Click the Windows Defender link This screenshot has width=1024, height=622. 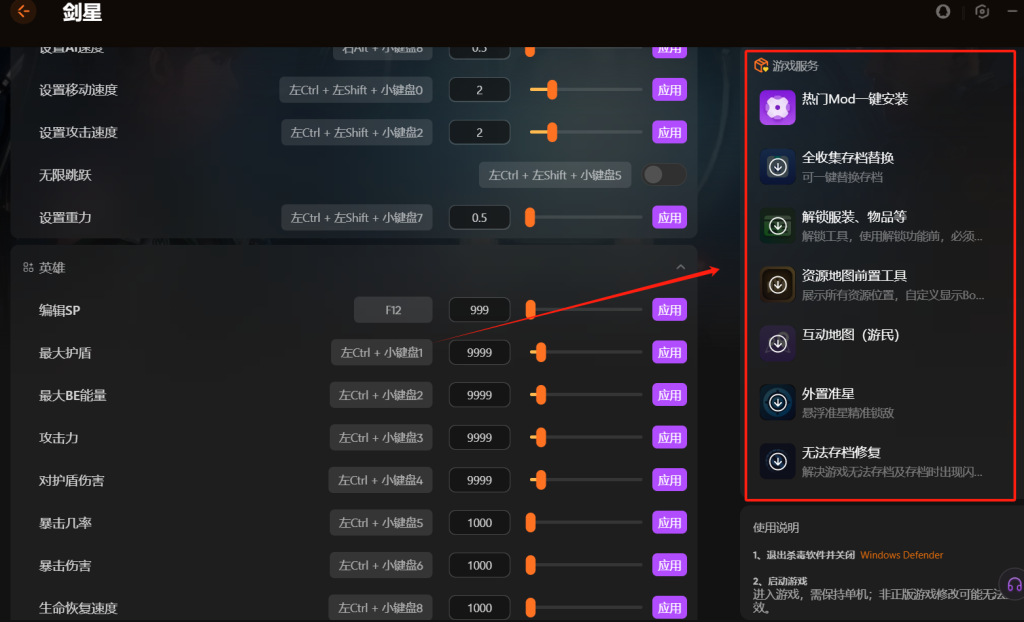point(901,555)
